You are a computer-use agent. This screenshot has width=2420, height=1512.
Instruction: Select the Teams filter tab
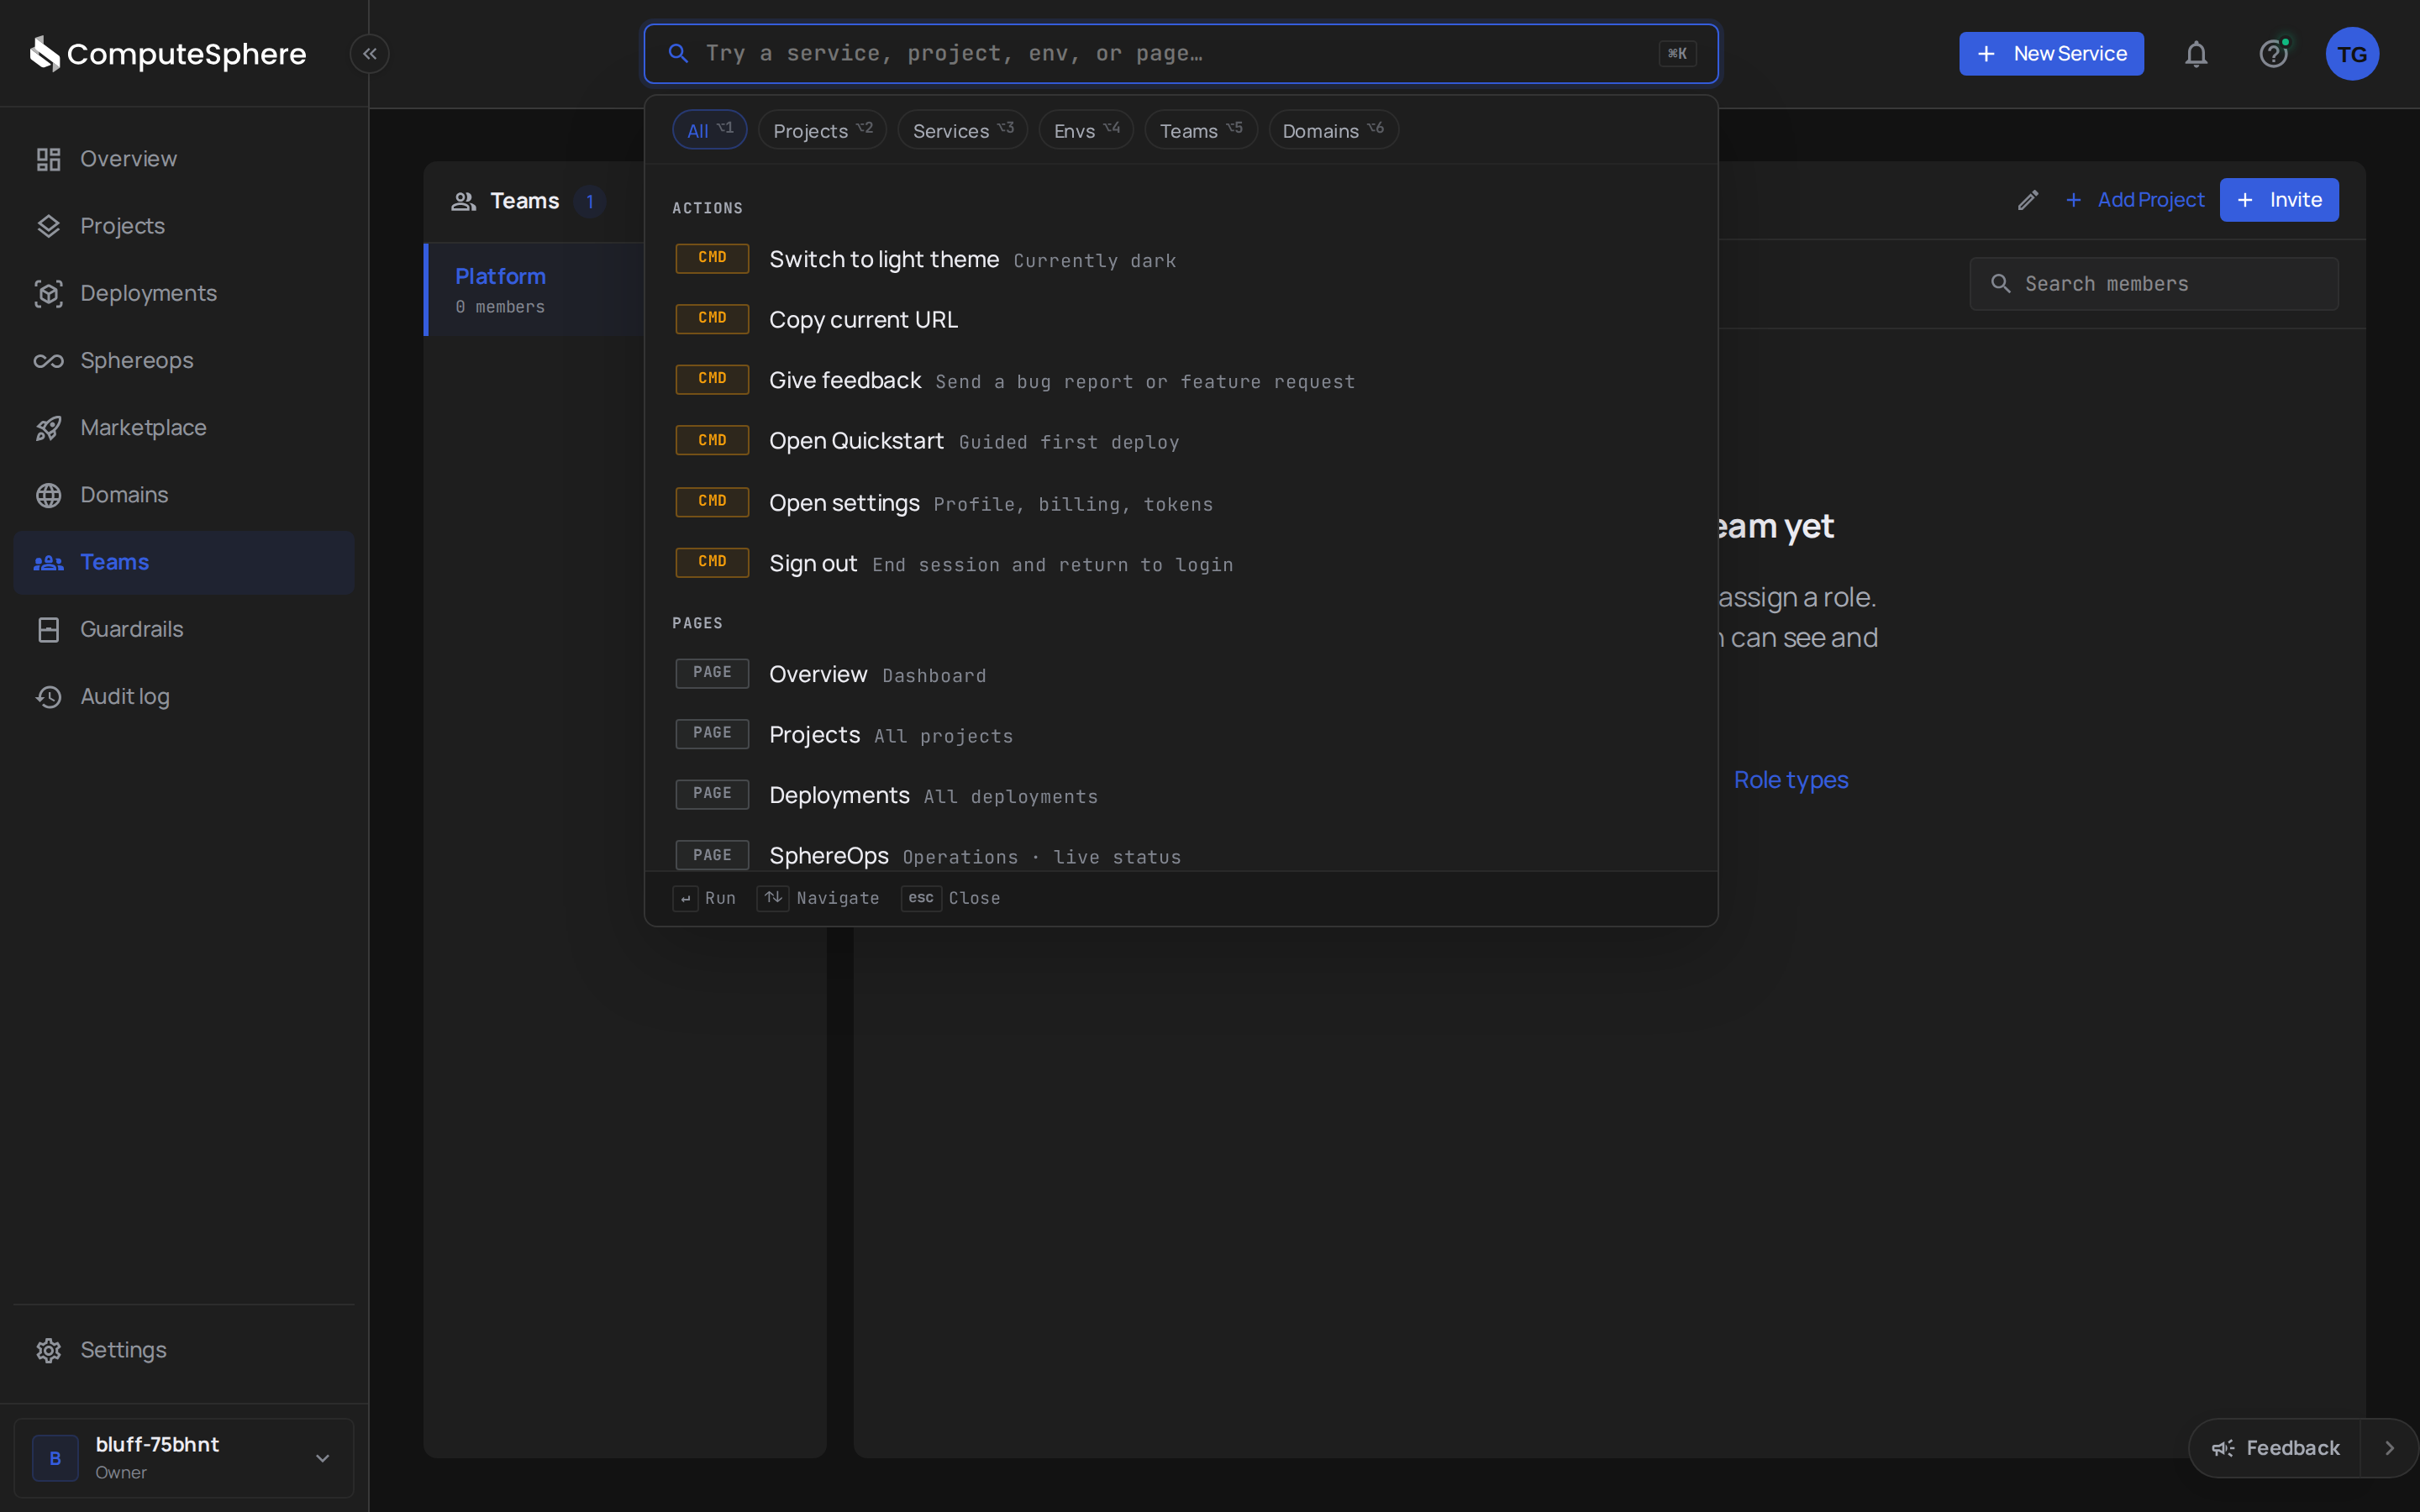pos(1201,130)
